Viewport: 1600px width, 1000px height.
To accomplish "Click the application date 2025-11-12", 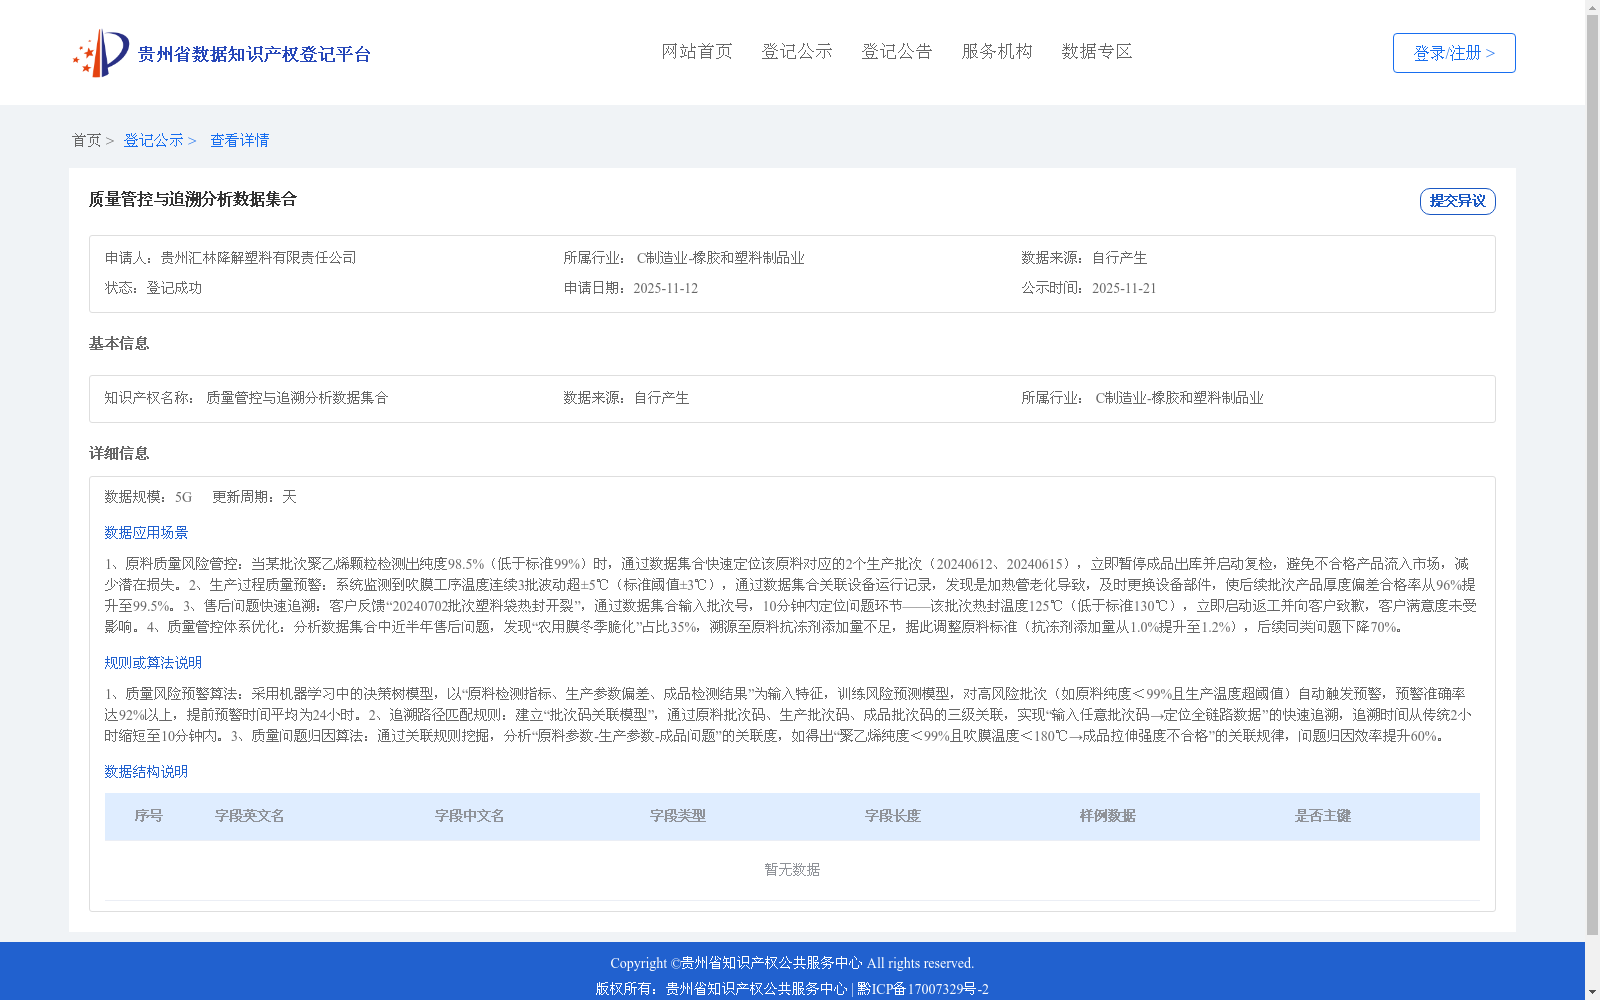I will coord(665,288).
